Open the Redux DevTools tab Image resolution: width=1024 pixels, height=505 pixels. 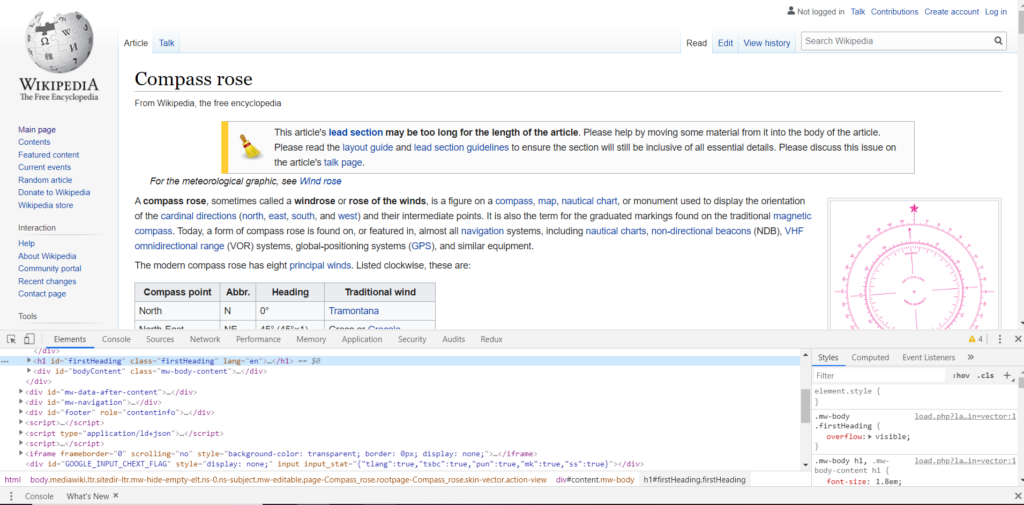pyautogui.click(x=491, y=339)
